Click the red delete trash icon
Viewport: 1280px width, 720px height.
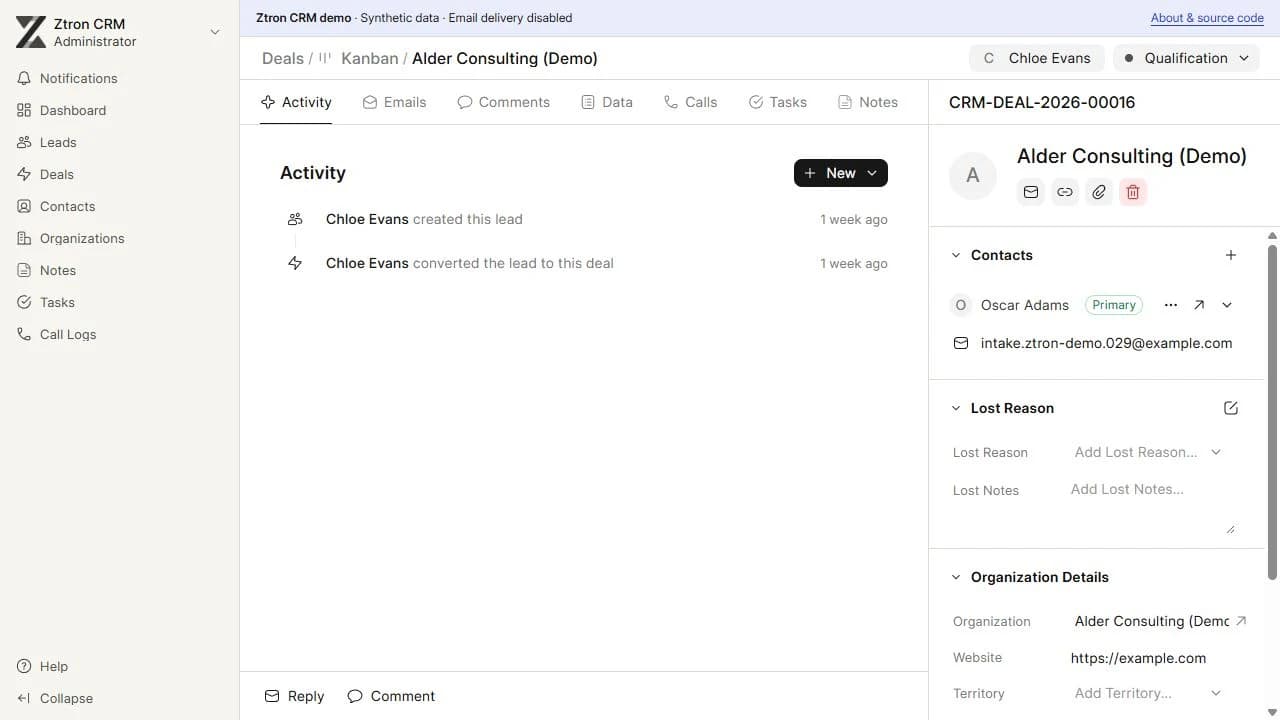coord(1133,192)
